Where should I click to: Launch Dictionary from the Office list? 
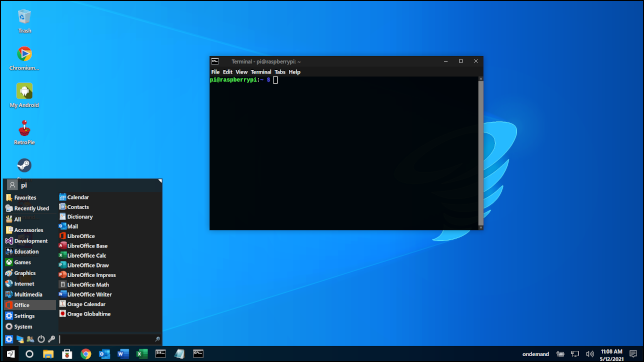[x=109, y=217]
